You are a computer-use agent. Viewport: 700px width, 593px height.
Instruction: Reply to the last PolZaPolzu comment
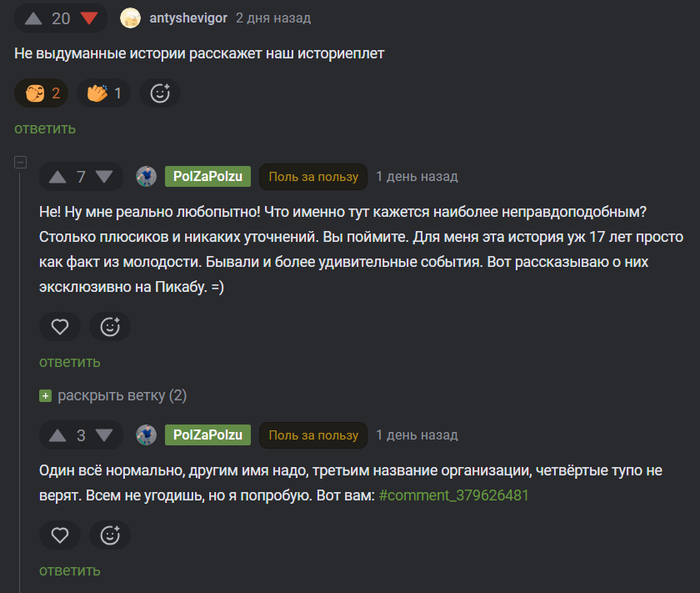[x=70, y=570]
